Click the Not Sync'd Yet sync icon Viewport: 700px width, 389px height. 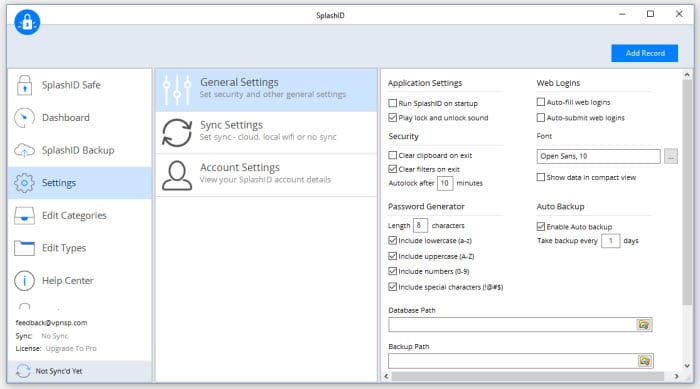click(23, 371)
